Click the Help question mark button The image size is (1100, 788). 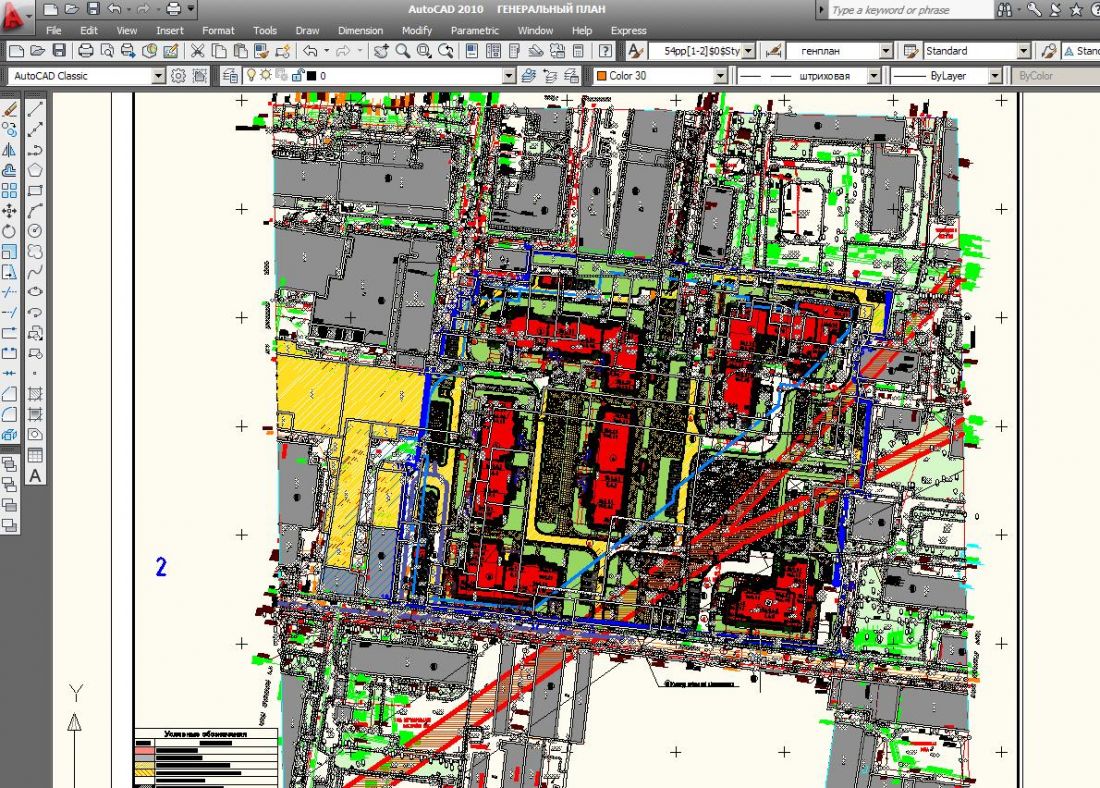pos(605,51)
